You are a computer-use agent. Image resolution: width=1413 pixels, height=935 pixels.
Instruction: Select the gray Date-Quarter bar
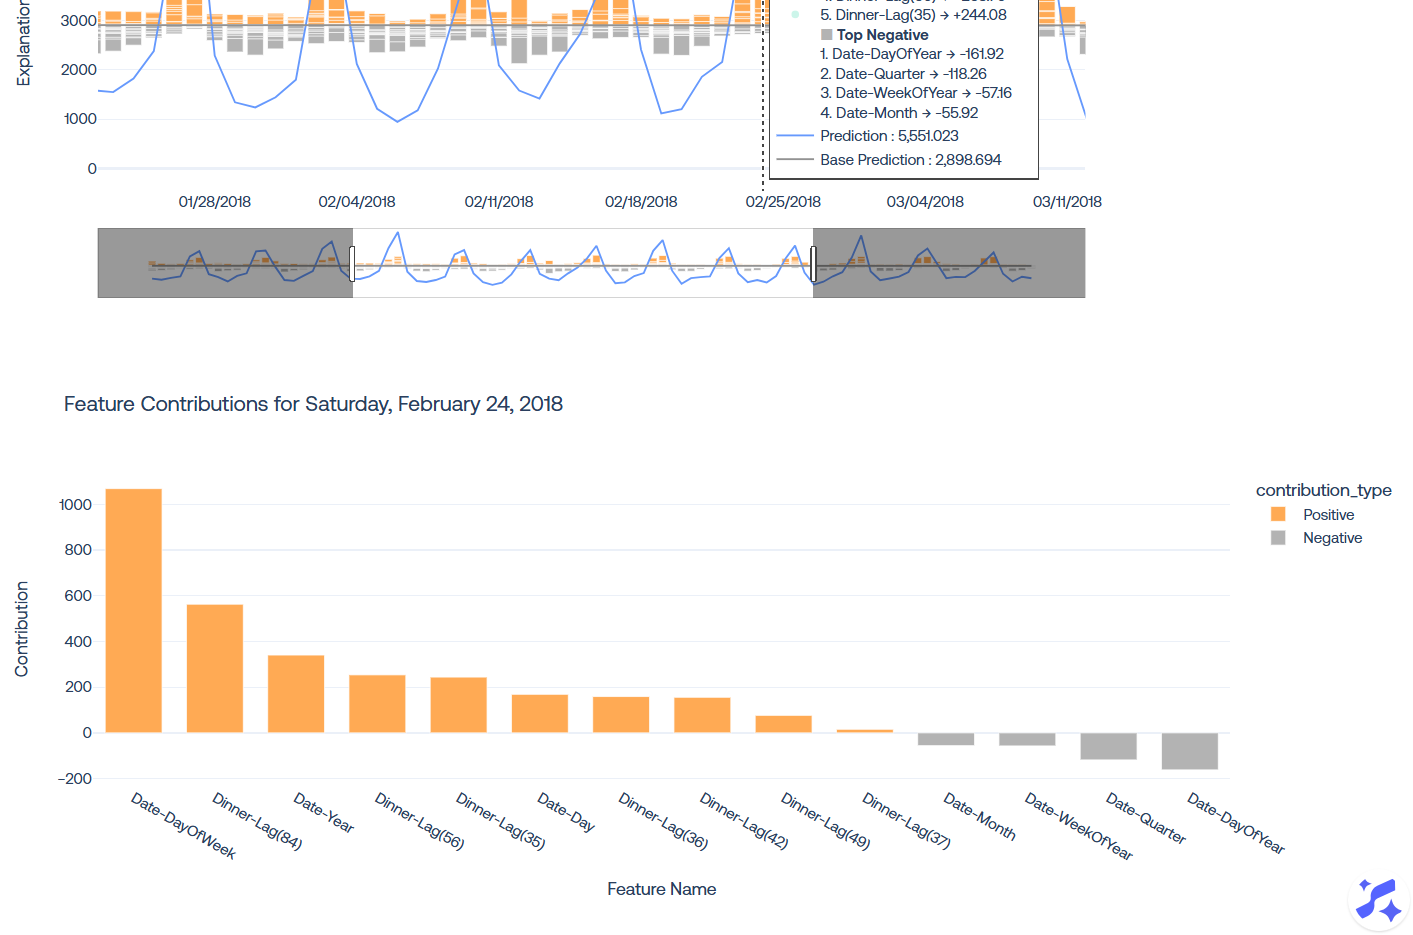click(x=1108, y=746)
